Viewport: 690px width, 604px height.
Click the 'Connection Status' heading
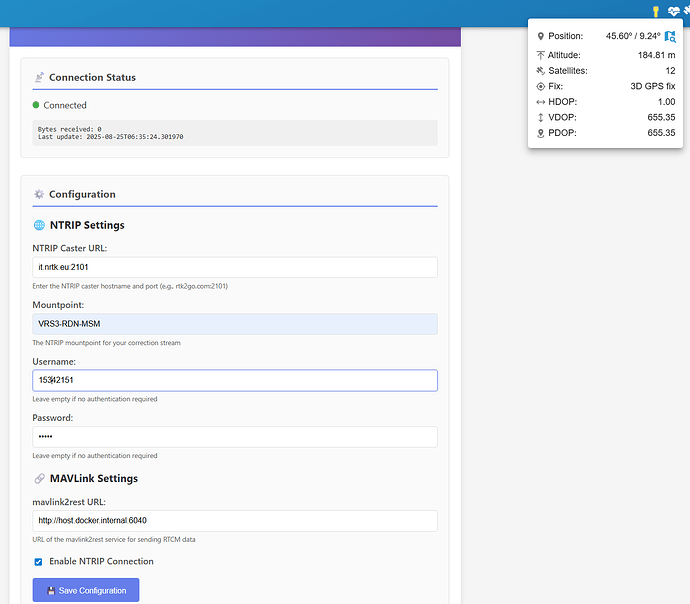pos(92,77)
